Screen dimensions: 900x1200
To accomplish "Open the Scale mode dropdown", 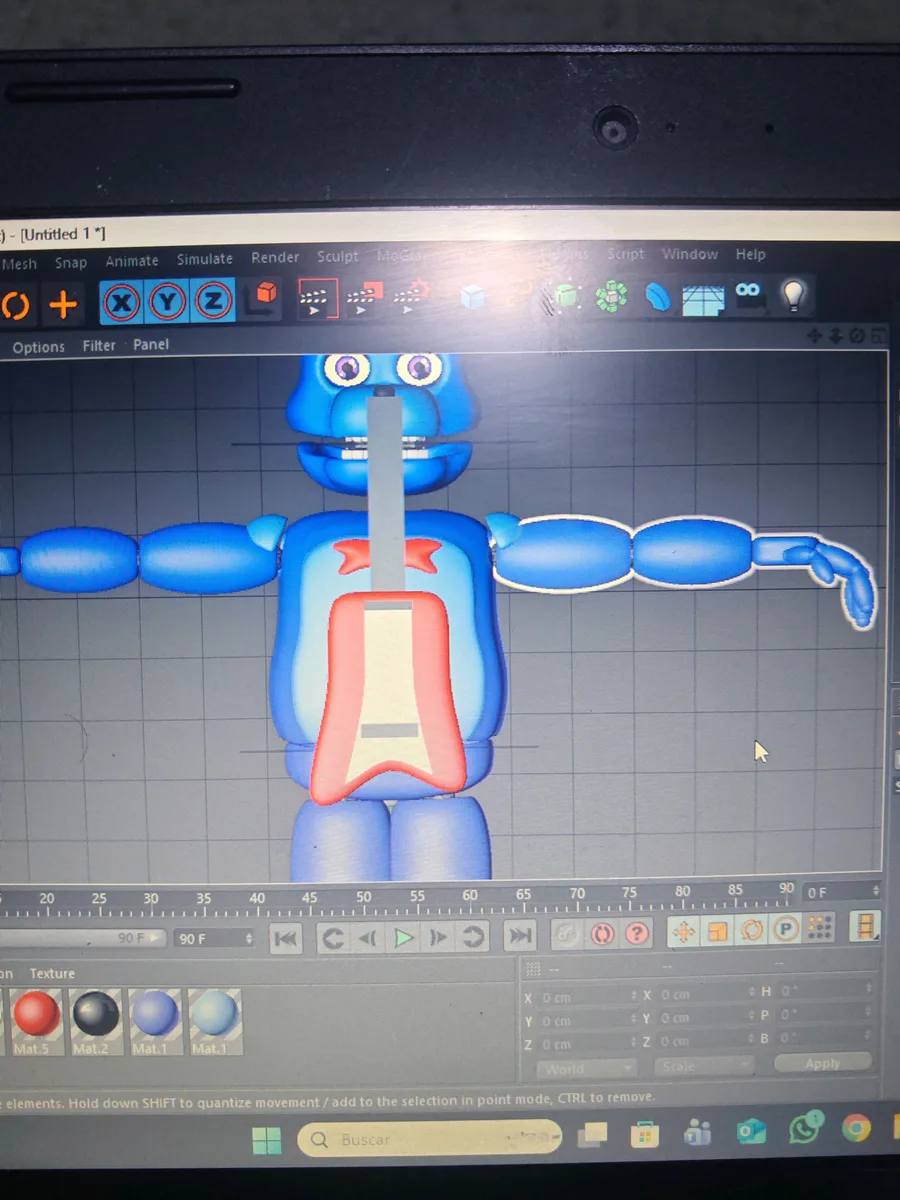I will click(705, 1066).
